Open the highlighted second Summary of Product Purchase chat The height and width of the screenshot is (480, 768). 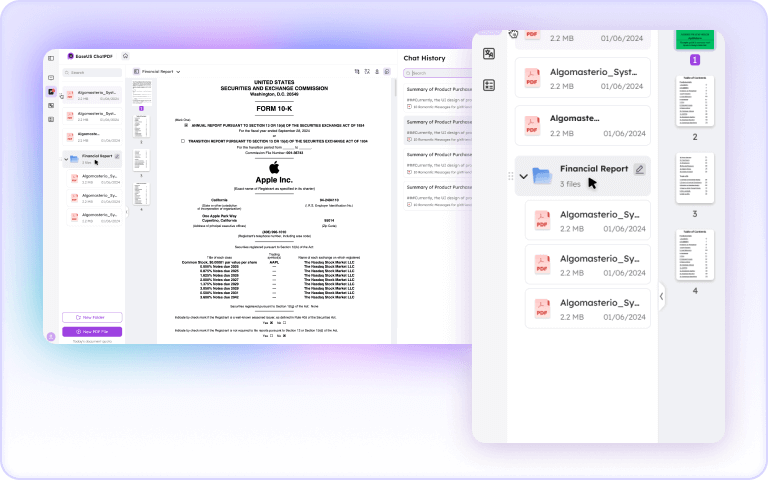click(x=438, y=130)
